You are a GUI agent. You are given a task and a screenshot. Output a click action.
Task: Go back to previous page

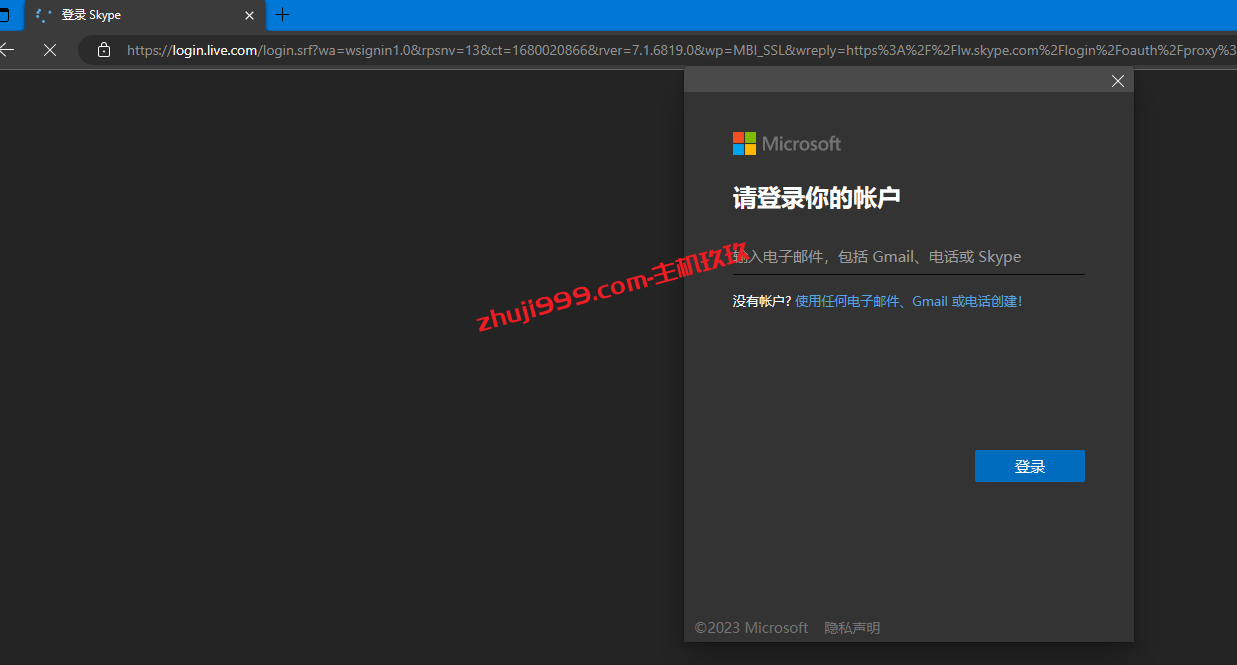point(7,49)
